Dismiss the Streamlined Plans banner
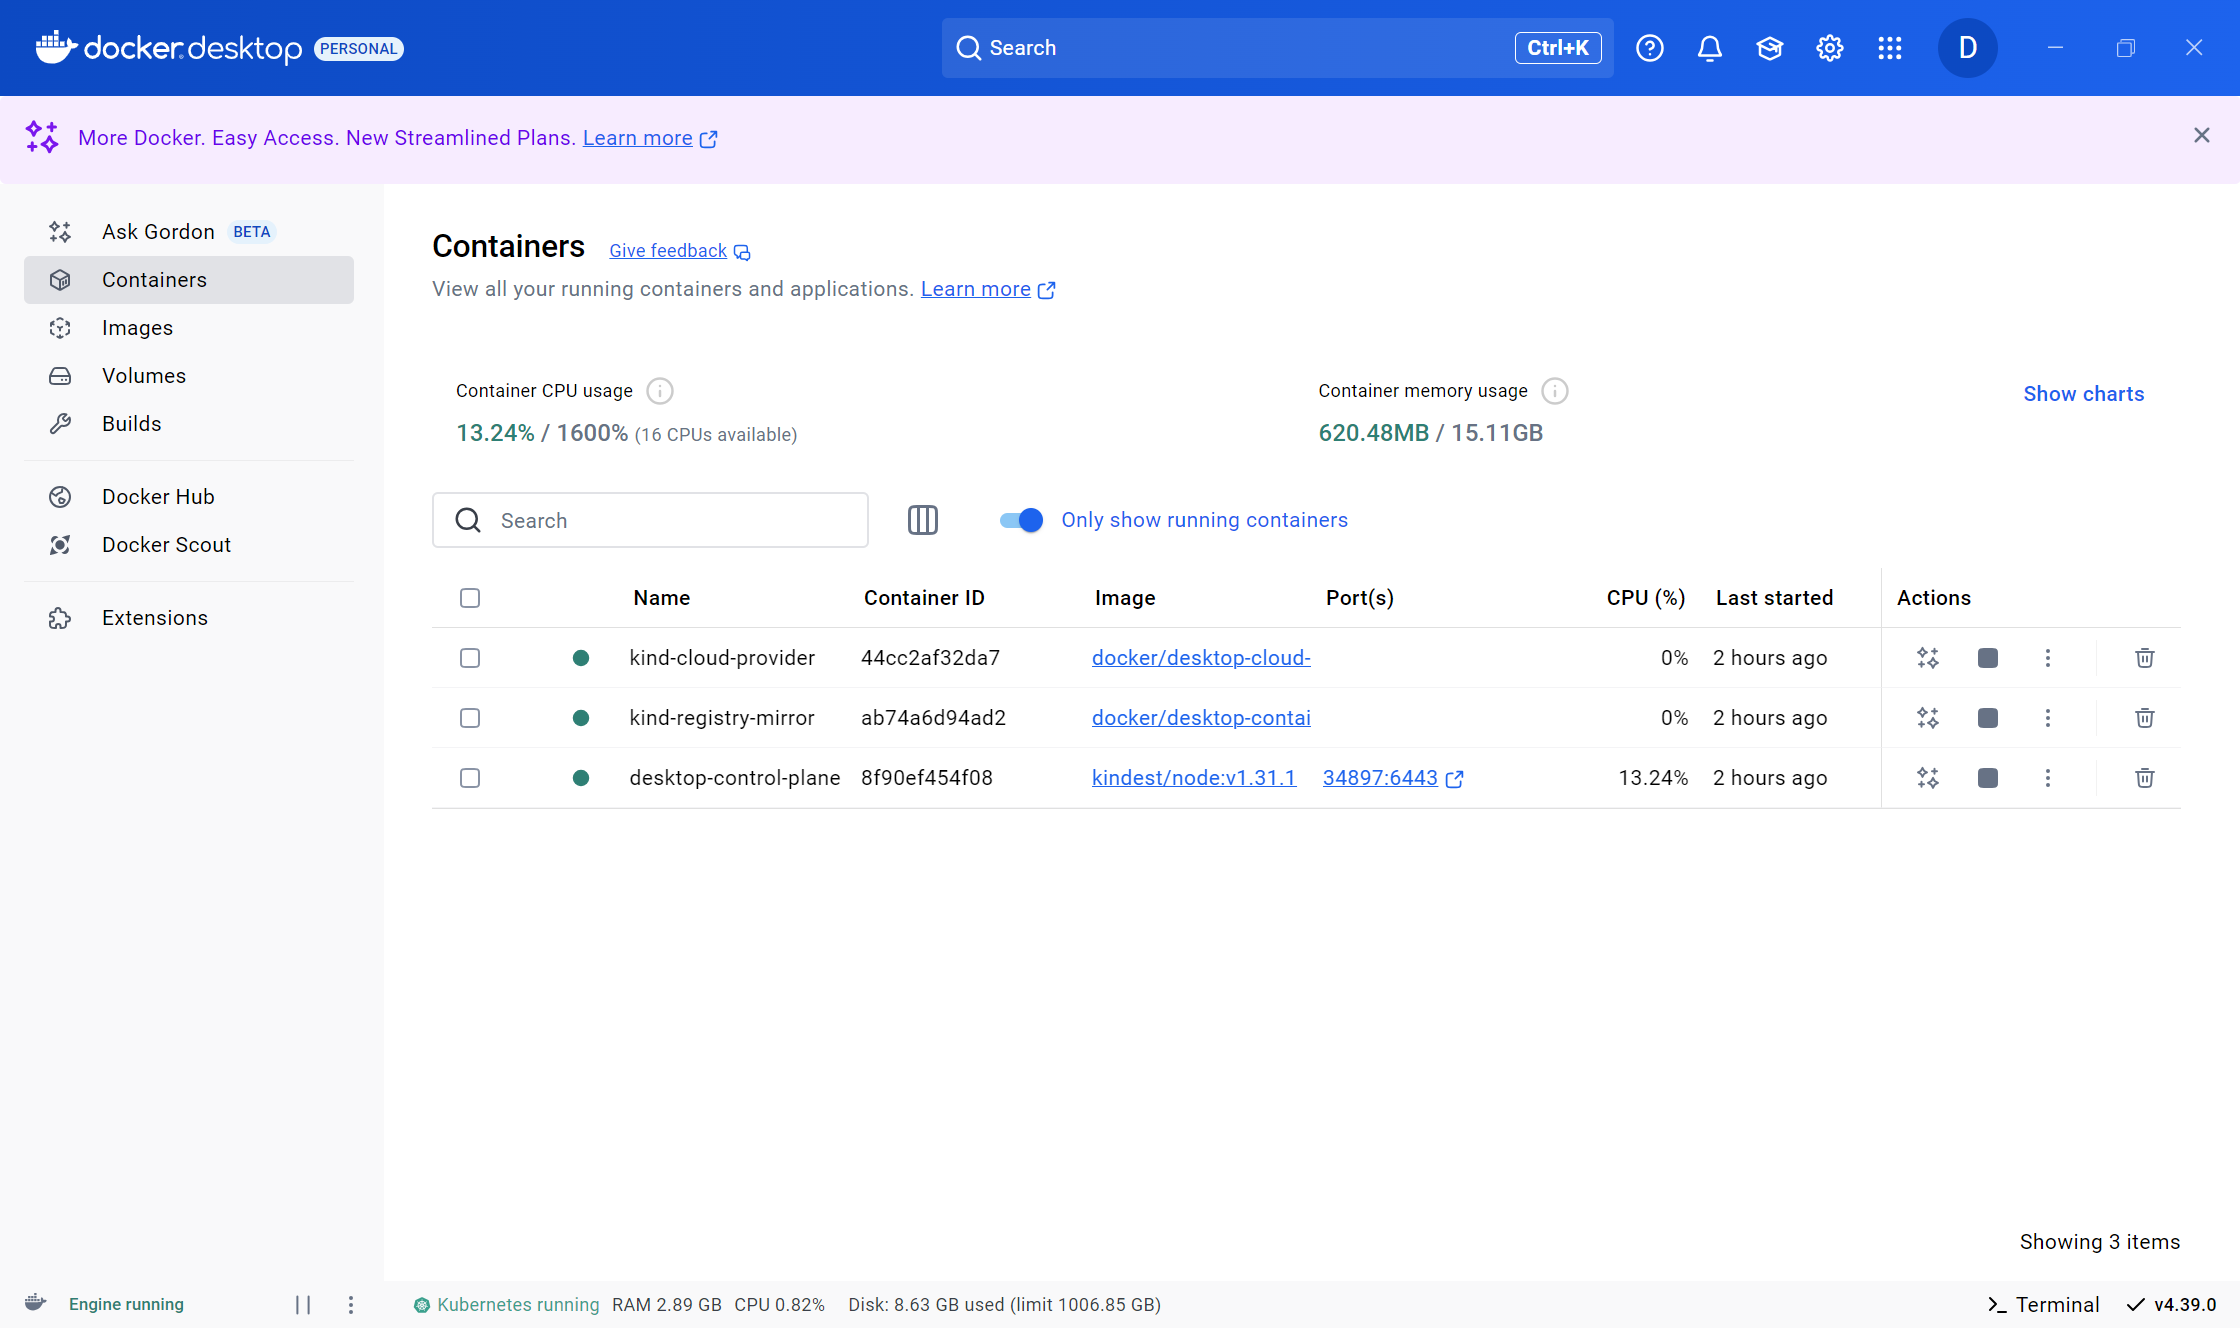 coord(2202,135)
